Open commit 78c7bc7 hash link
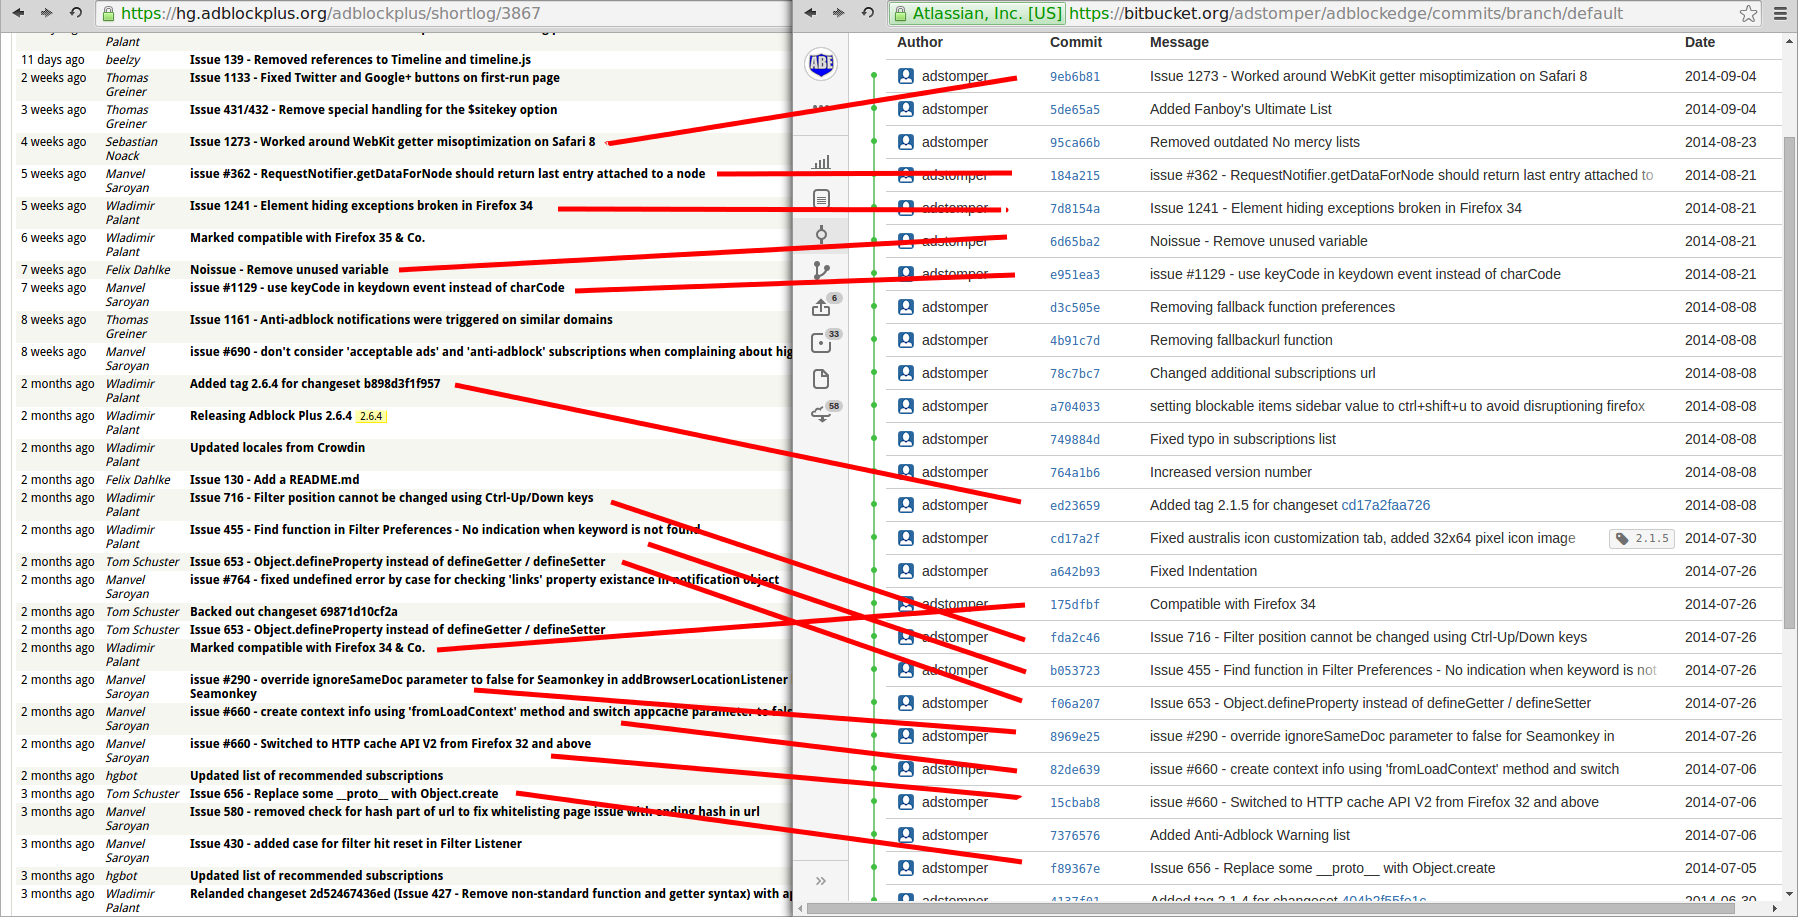Image resolution: width=1798 pixels, height=917 pixels. [x=1075, y=374]
